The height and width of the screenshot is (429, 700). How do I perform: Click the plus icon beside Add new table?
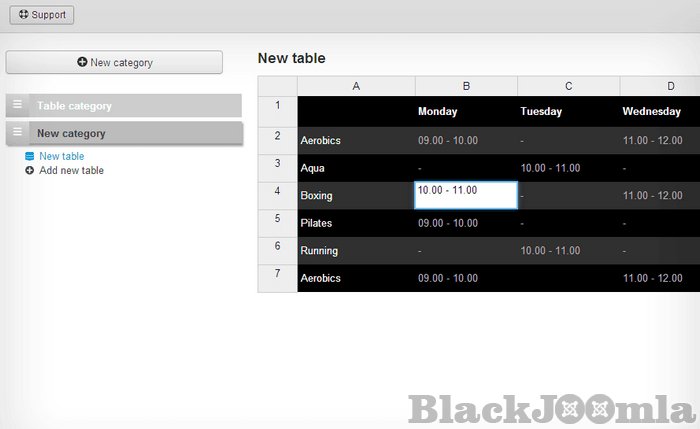pyautogui.click(x=29, y=170)
